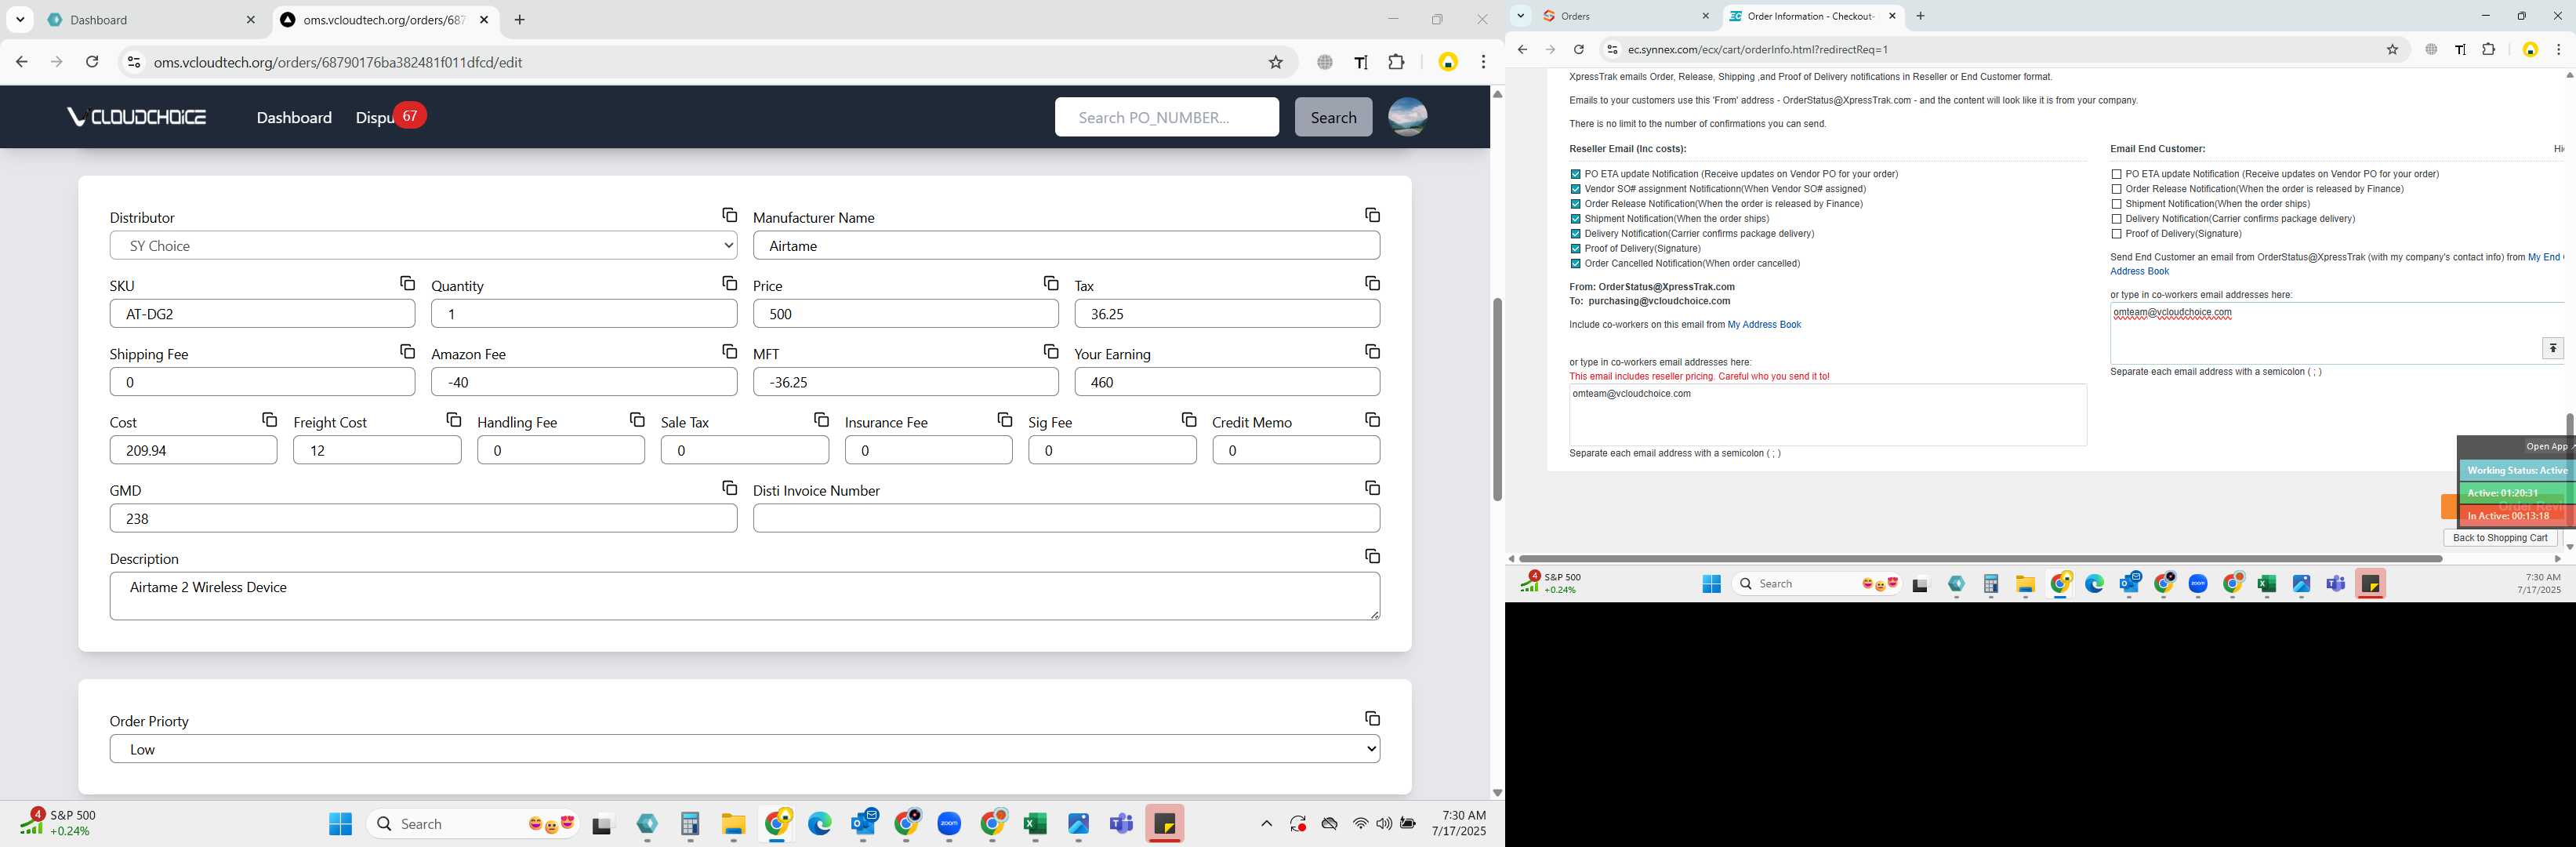Go Back to Shopping Cart
2576x847 pixels.
2500,538
